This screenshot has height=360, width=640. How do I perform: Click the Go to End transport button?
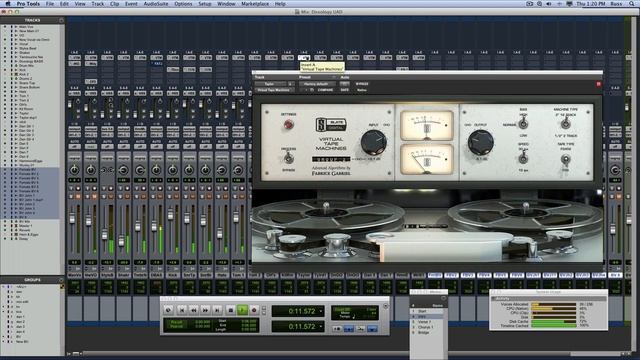[x=217, y=311]
